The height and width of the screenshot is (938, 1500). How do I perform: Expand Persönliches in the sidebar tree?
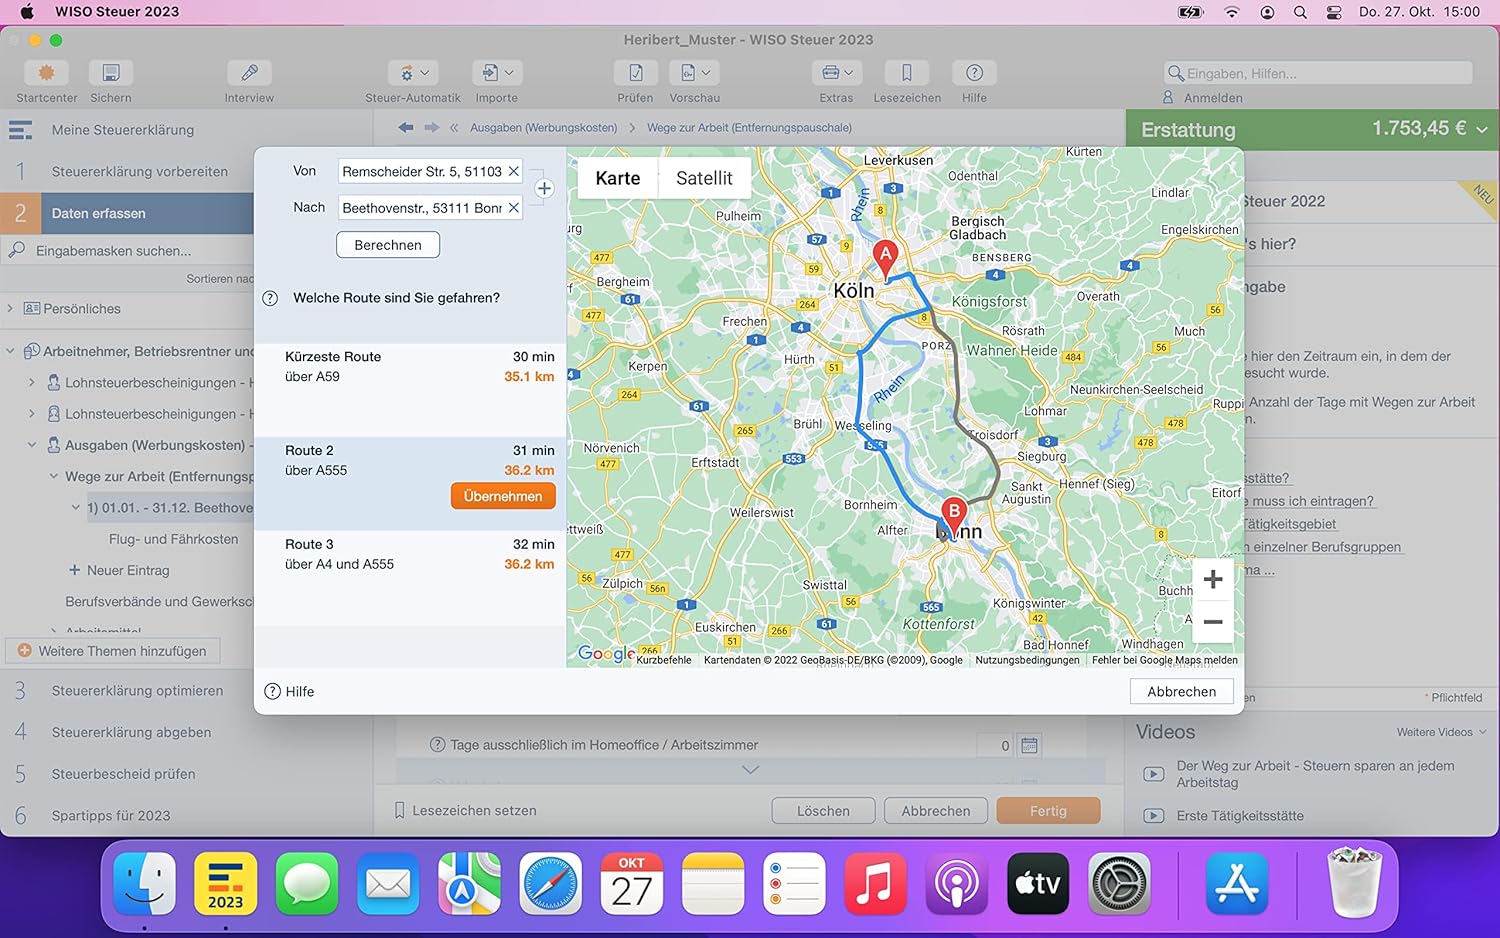coord(10,308)
